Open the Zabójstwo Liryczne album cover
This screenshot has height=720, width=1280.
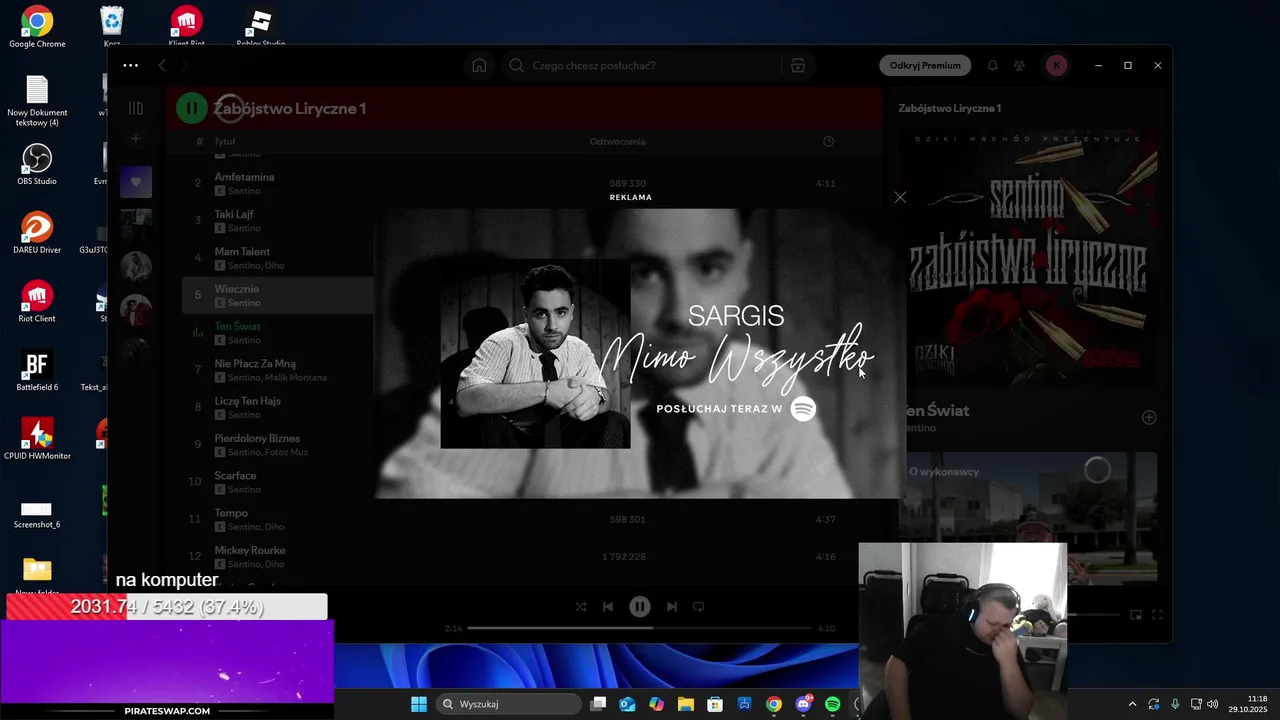[1027, 258]
